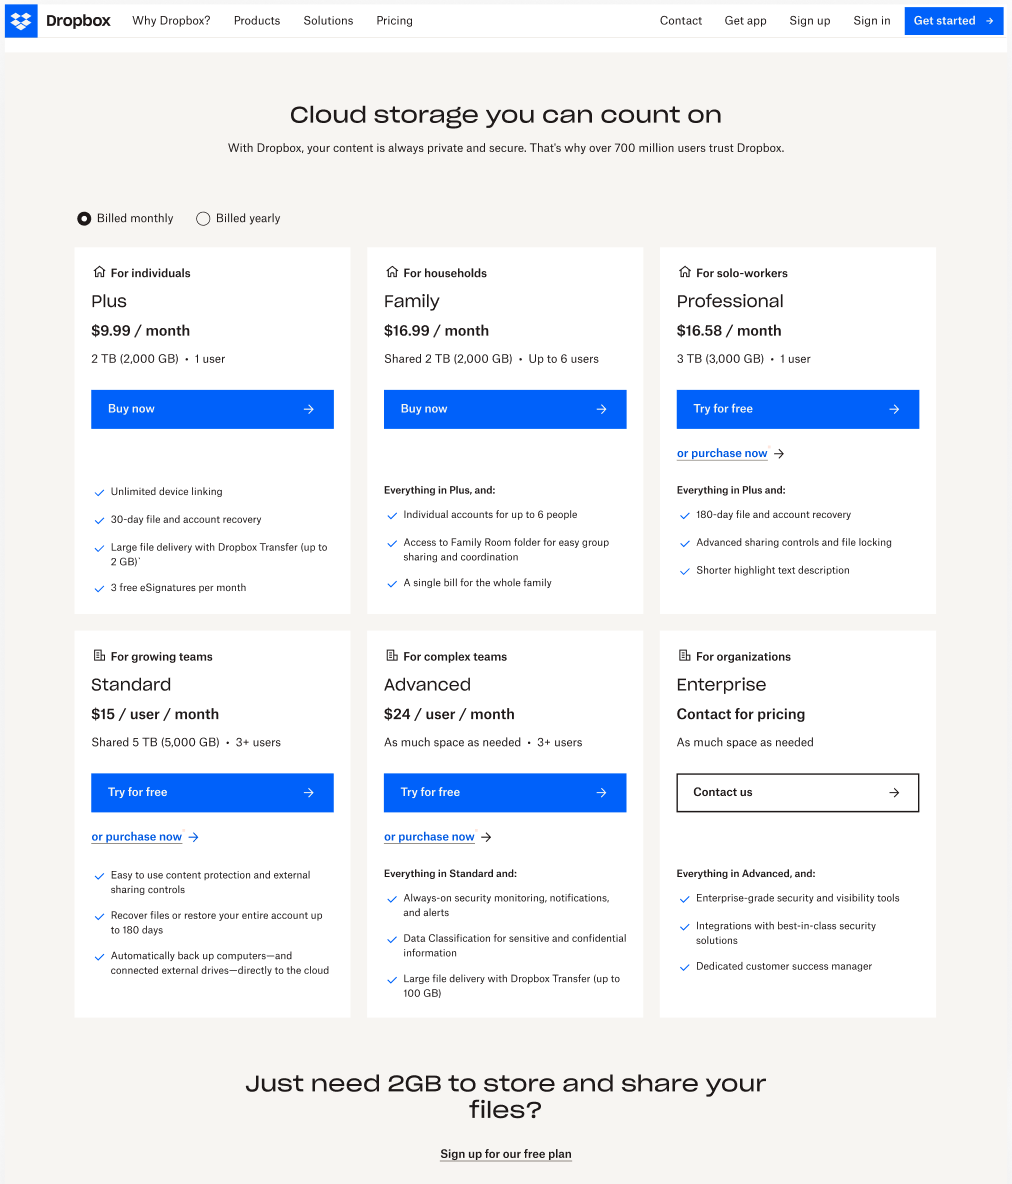The width and height of the screenshot is (1012, 1184).
Task: Click the building icon beside For growing teams
Action: (99, 655)
